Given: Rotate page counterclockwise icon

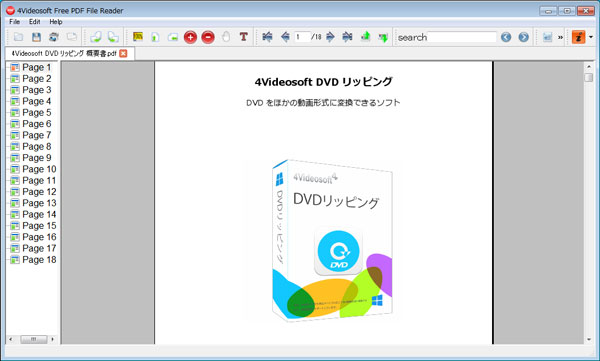Looking at the screenshot, I should click(95, 37).
